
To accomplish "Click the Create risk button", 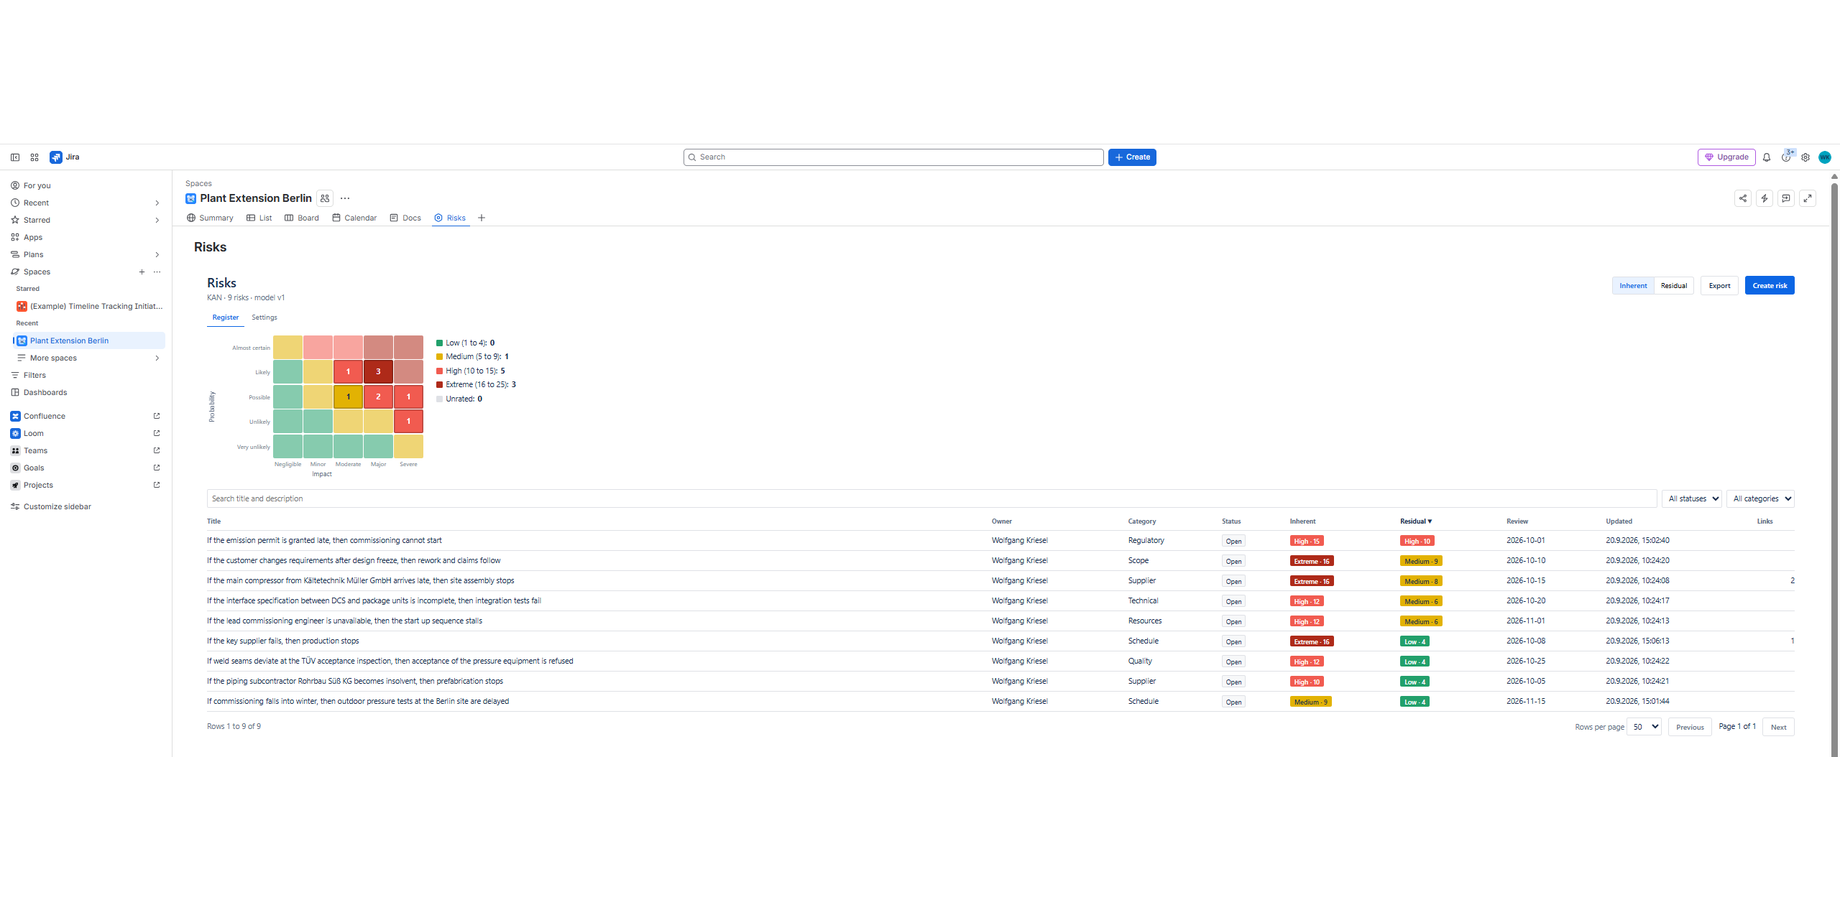I will (x=1770, y=285).
